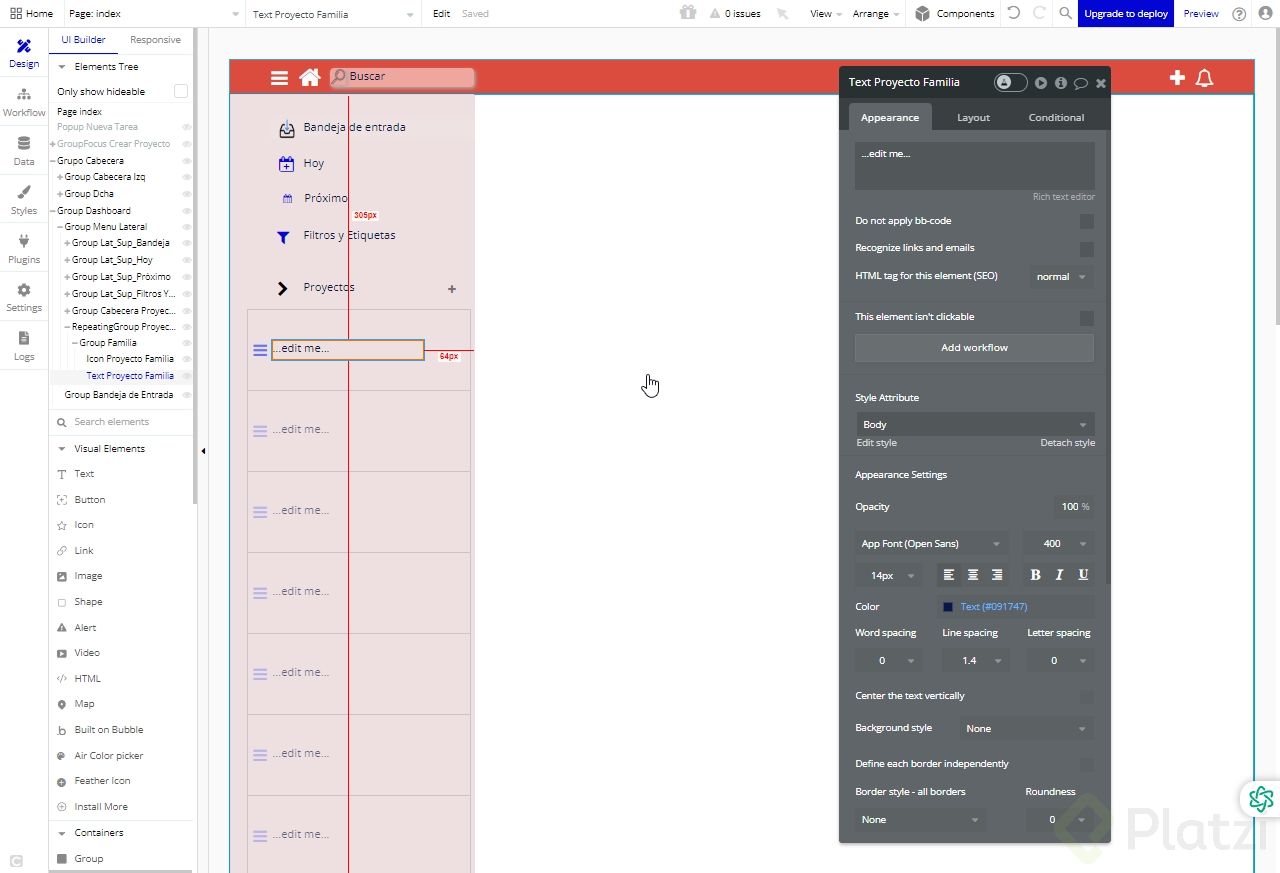Open the Edit menu
This screenshot has width=1280, height=873.
441,14
